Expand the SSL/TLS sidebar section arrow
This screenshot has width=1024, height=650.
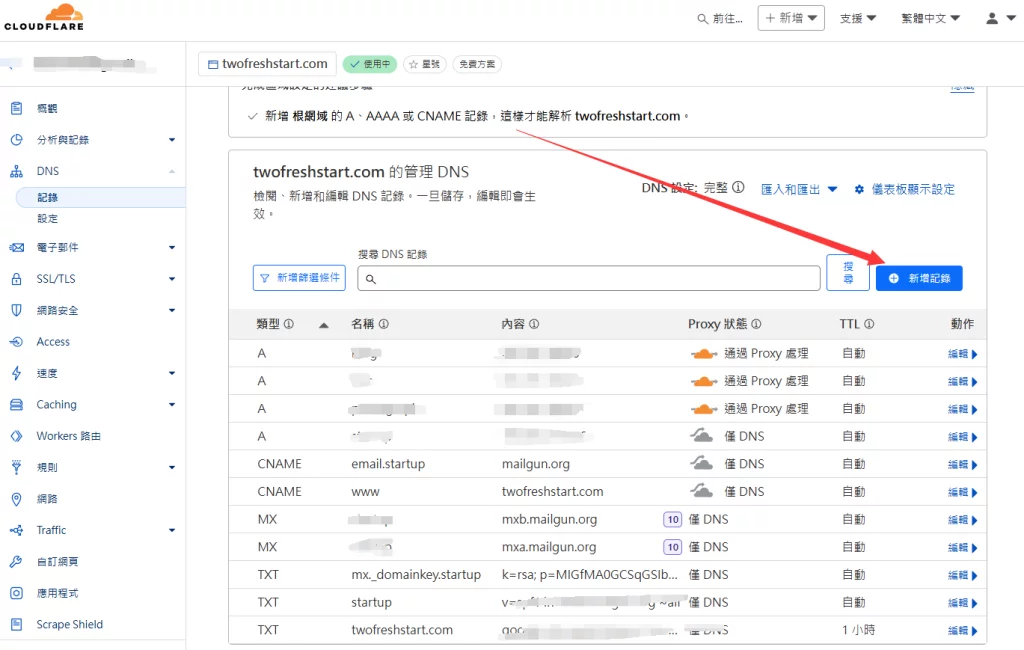[x=172, y=279]
